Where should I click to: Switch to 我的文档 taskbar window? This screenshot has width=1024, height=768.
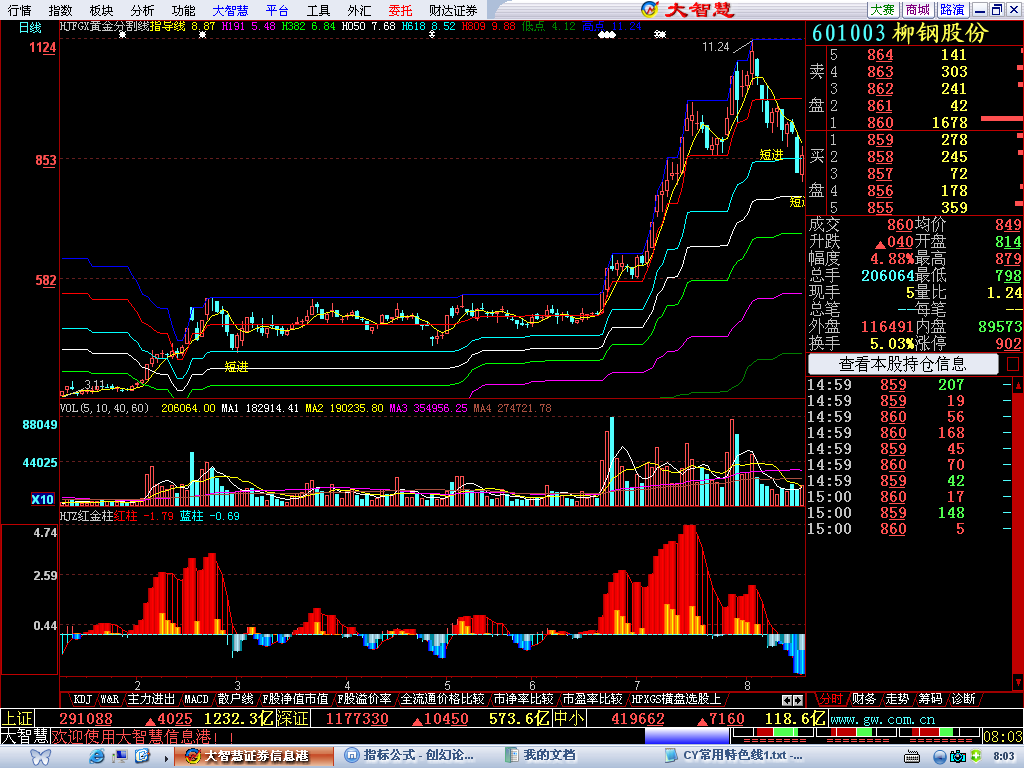[542, 756]
